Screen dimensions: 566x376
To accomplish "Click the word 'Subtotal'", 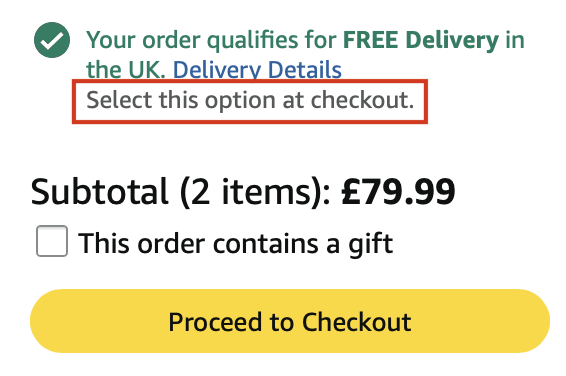I will point(100,192).
